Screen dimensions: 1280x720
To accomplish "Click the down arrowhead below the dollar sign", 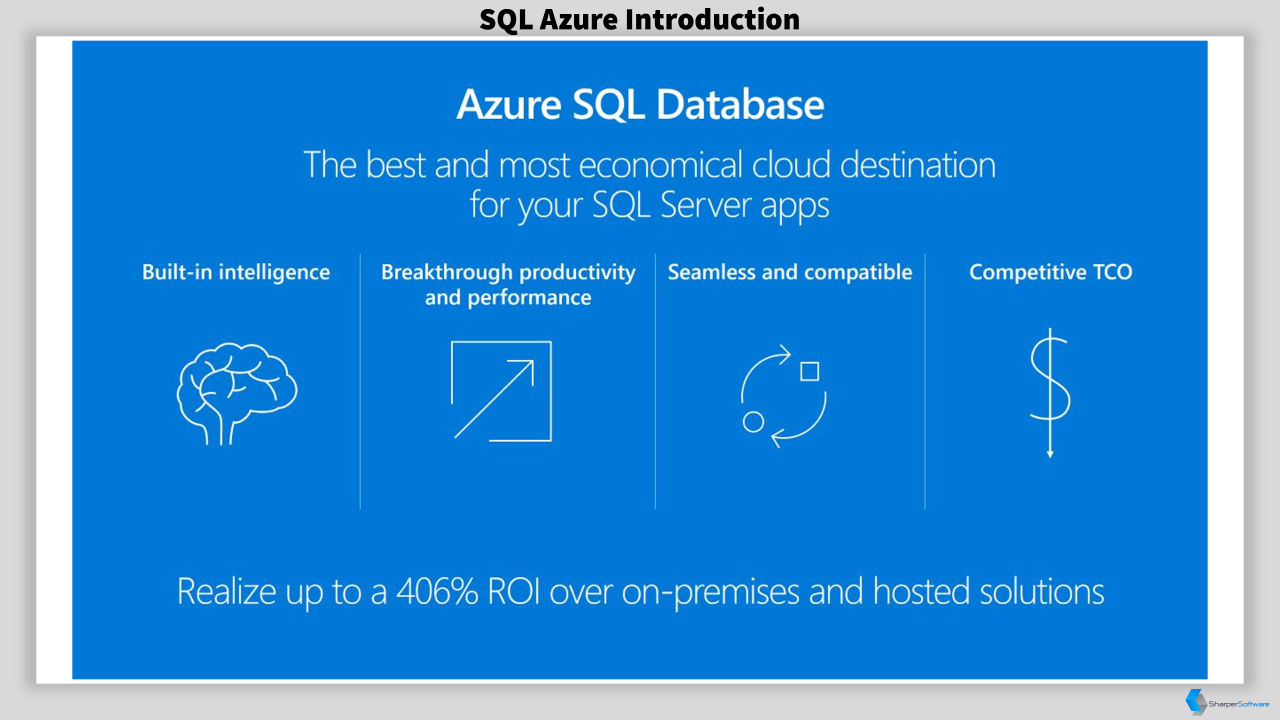I will click(x=1050, y=452).
